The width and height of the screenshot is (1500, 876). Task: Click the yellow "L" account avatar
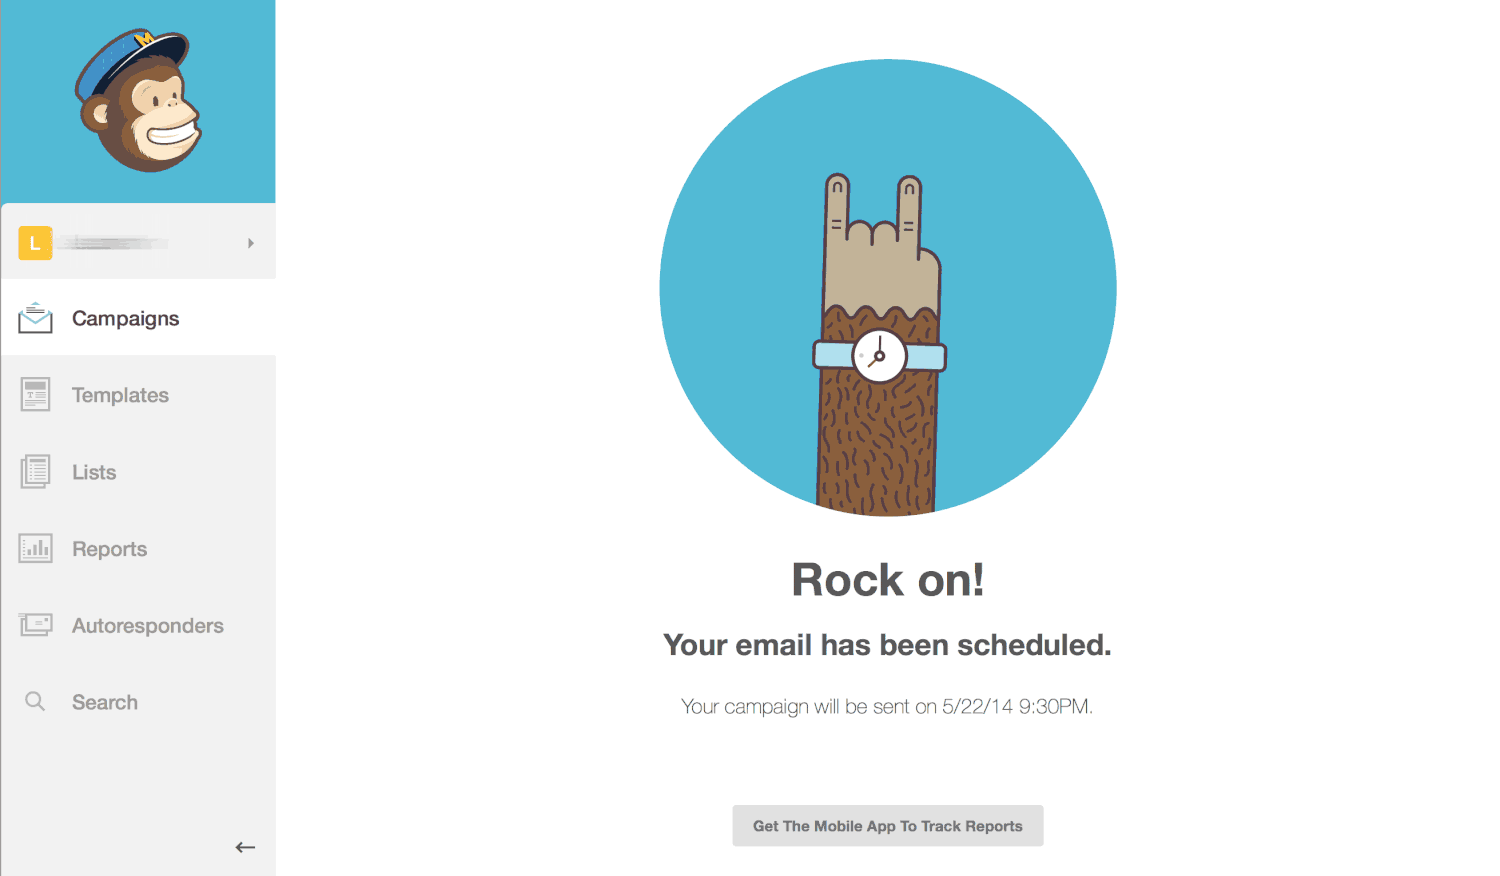pyautogui.click(x=35, y=243)
